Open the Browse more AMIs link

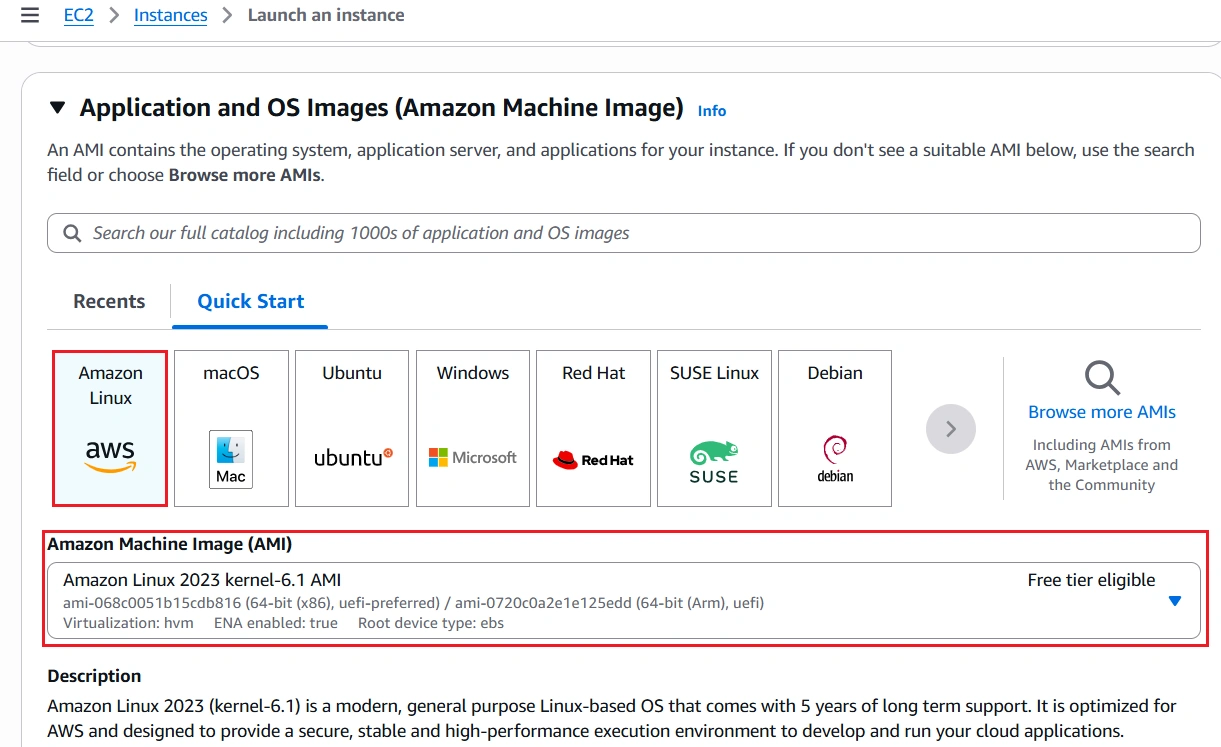(1102, 412)
